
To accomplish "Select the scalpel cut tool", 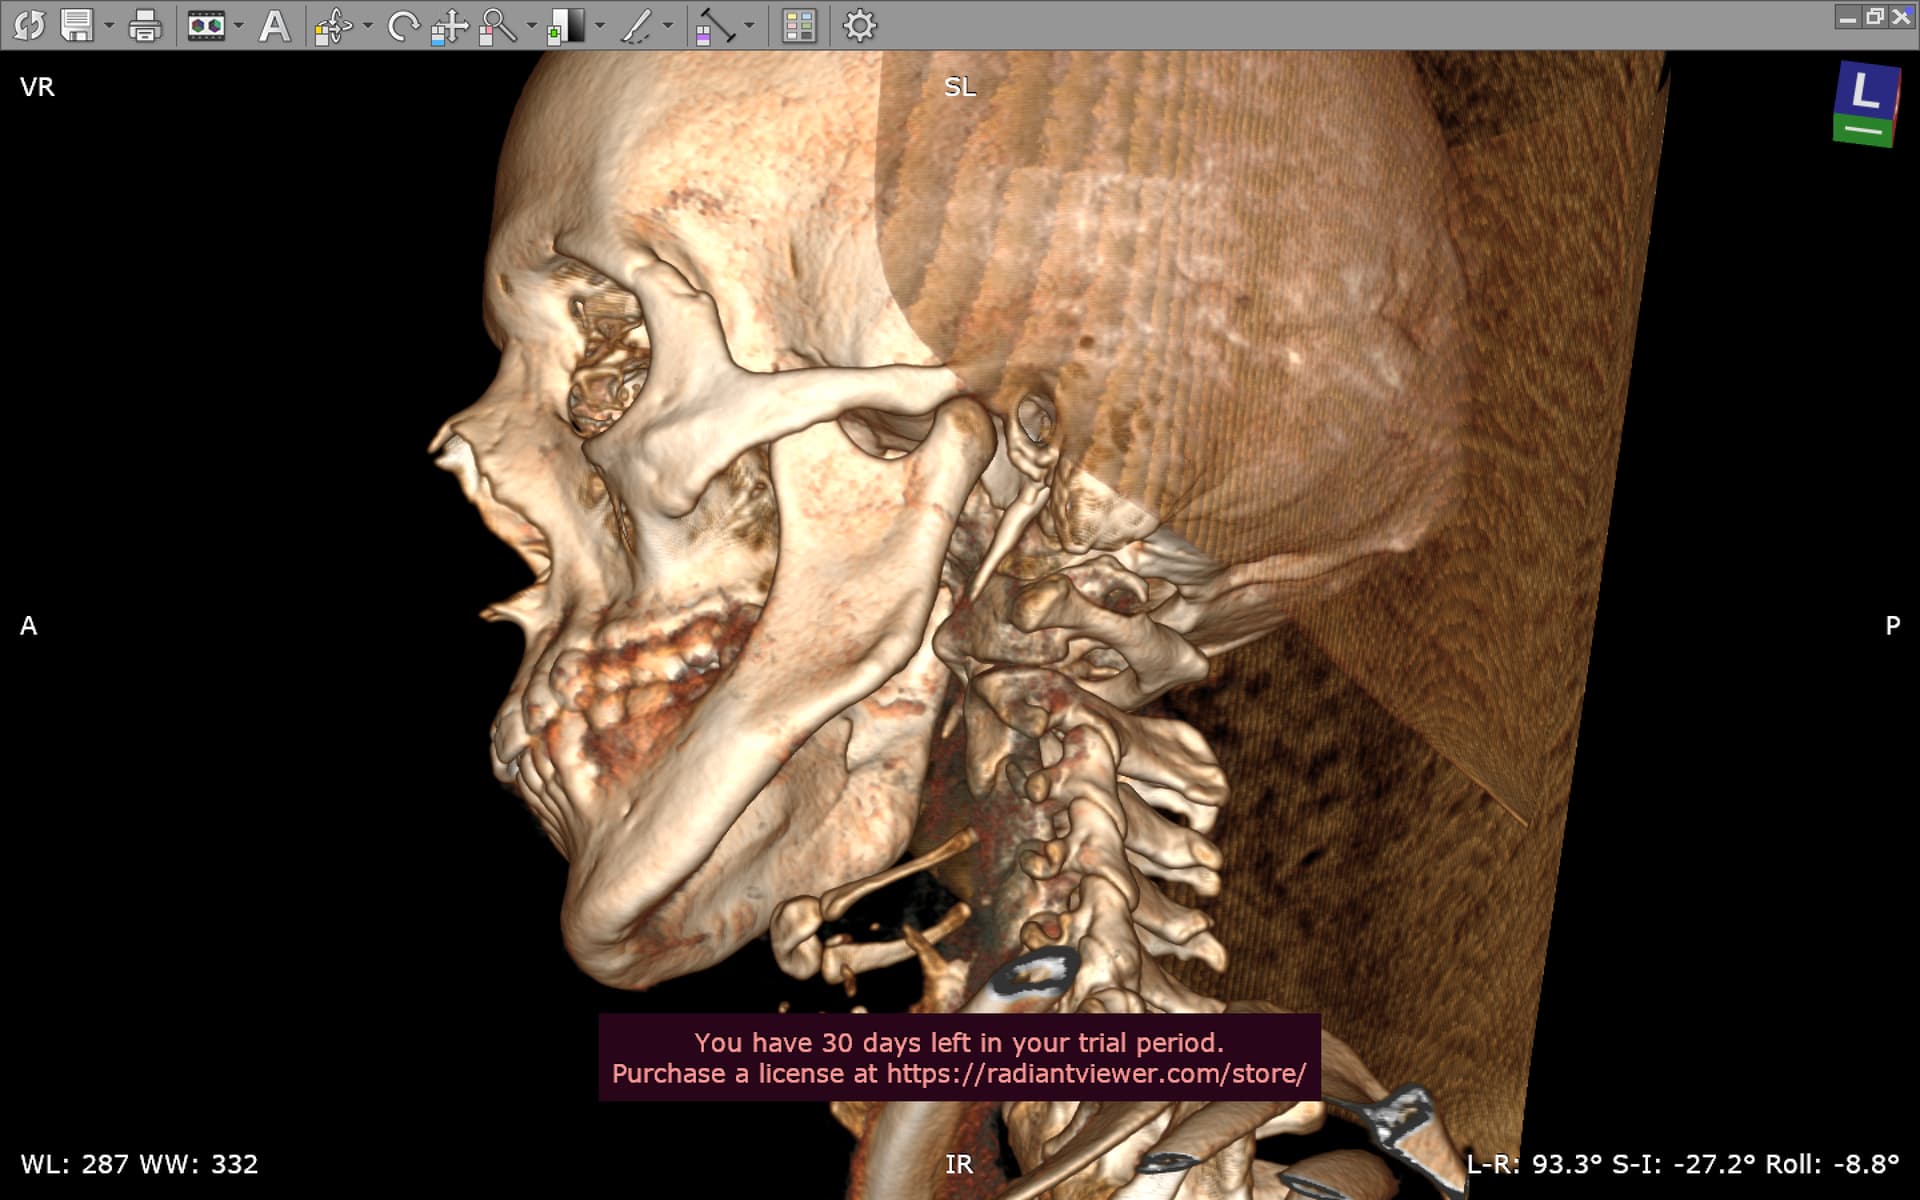I will [636, 25].
